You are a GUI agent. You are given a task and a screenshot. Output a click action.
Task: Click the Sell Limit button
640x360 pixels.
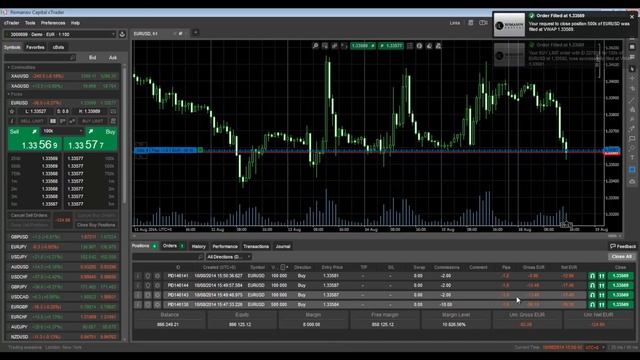click(32, 121)
